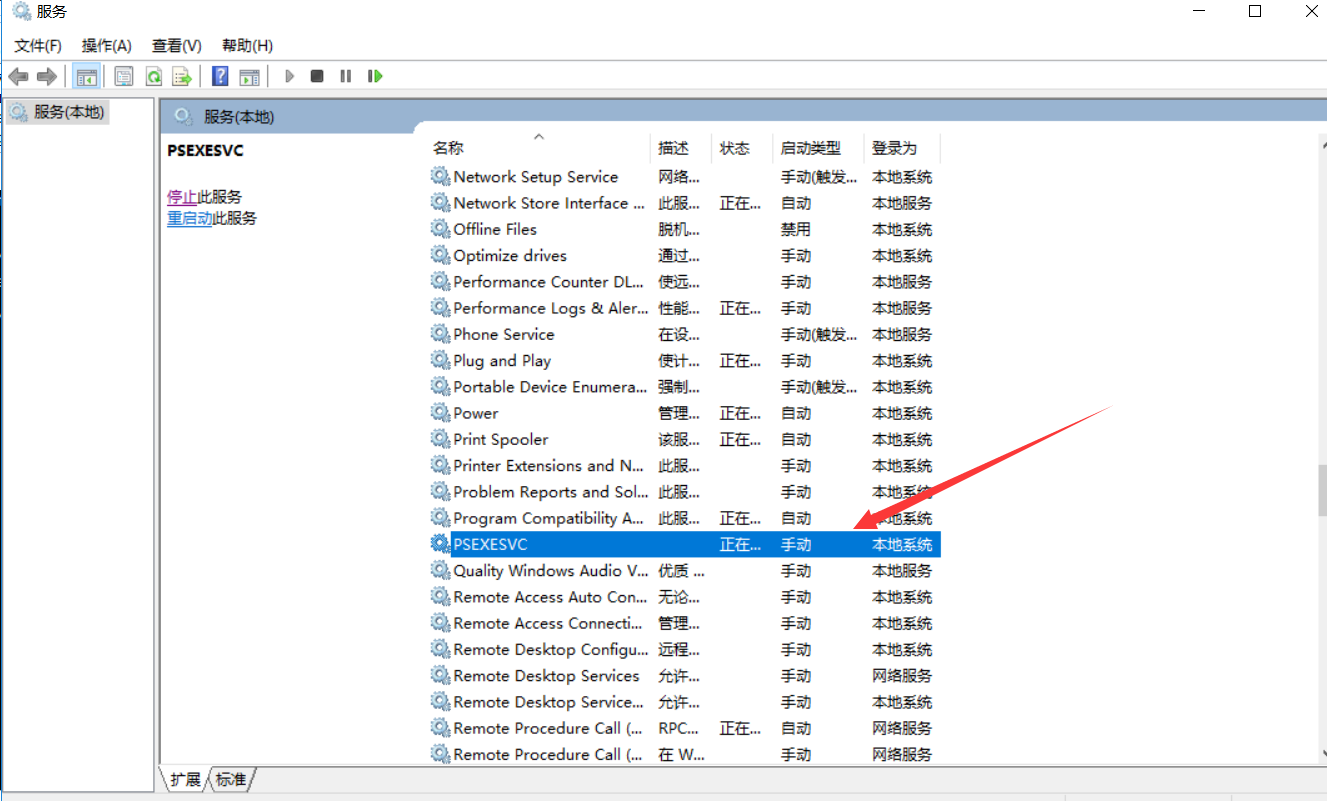
Task: Toggle the show/hide console tree icon
Action: (x=87, y=76)
